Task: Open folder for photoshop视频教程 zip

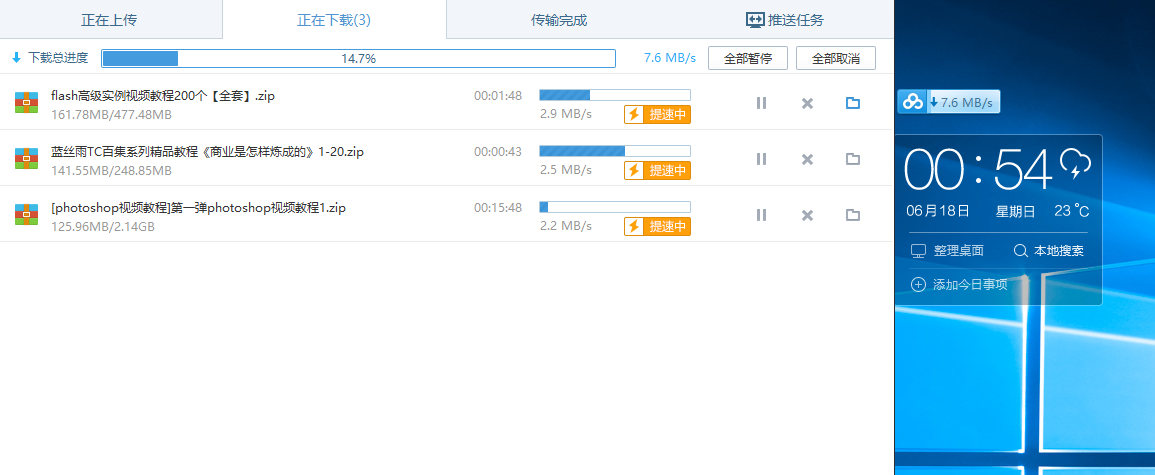Action: 853,215
